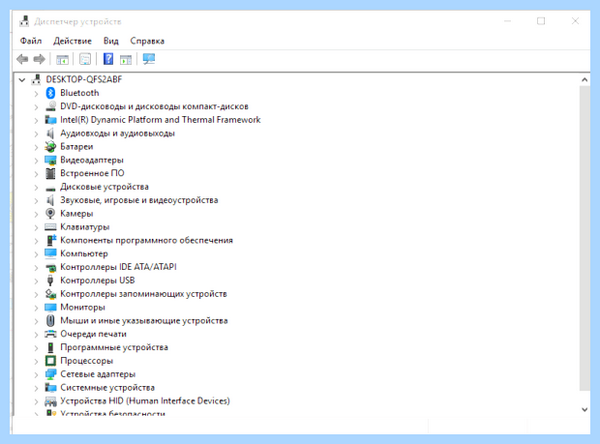This screenshot has width=600, height=444.
Task: Click the Device Manager title bar app icon
Action: 24,21
